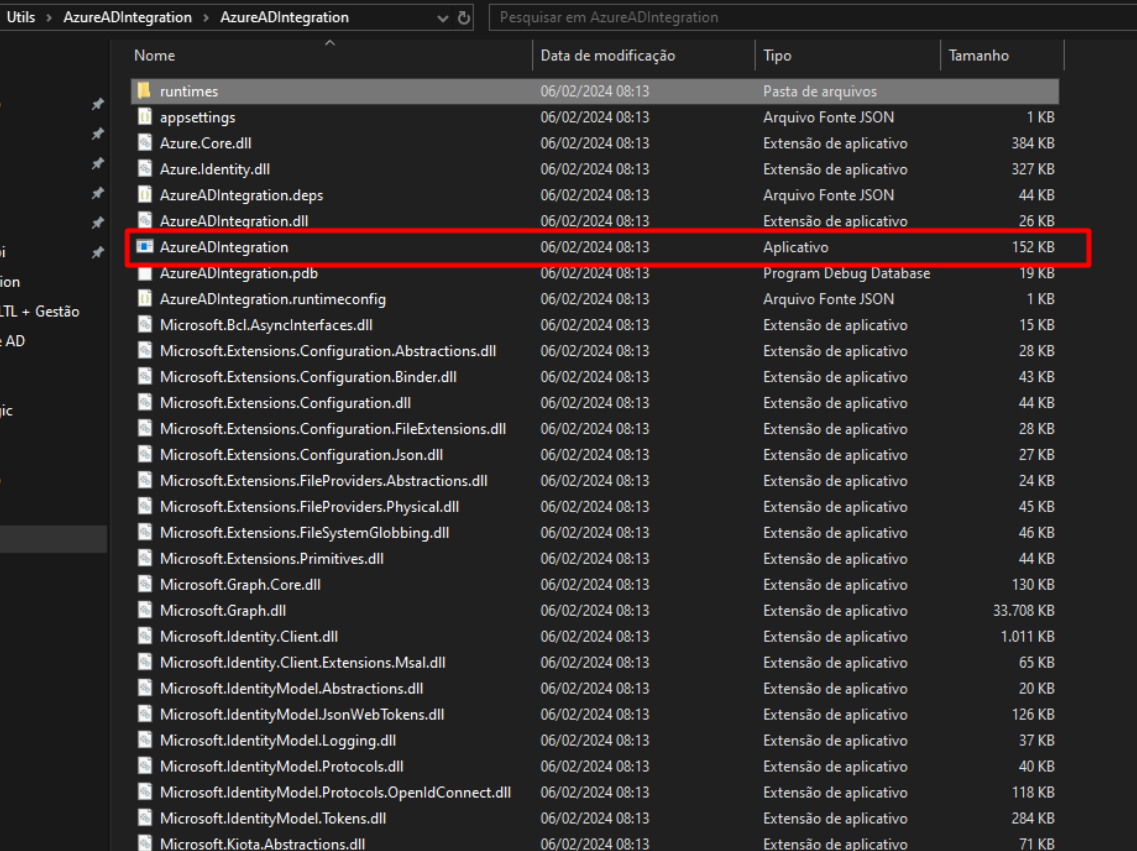Select the Microsoft.Extensions.Configuration.Abstractions.dll icon
The image size is (1137, 851).
coord(145,351)
